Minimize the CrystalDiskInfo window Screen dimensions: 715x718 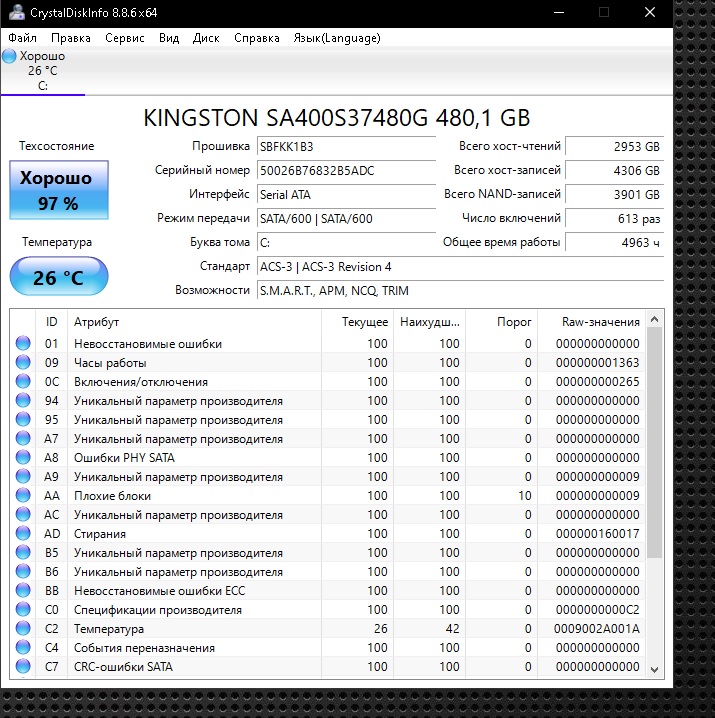point(559,12)
